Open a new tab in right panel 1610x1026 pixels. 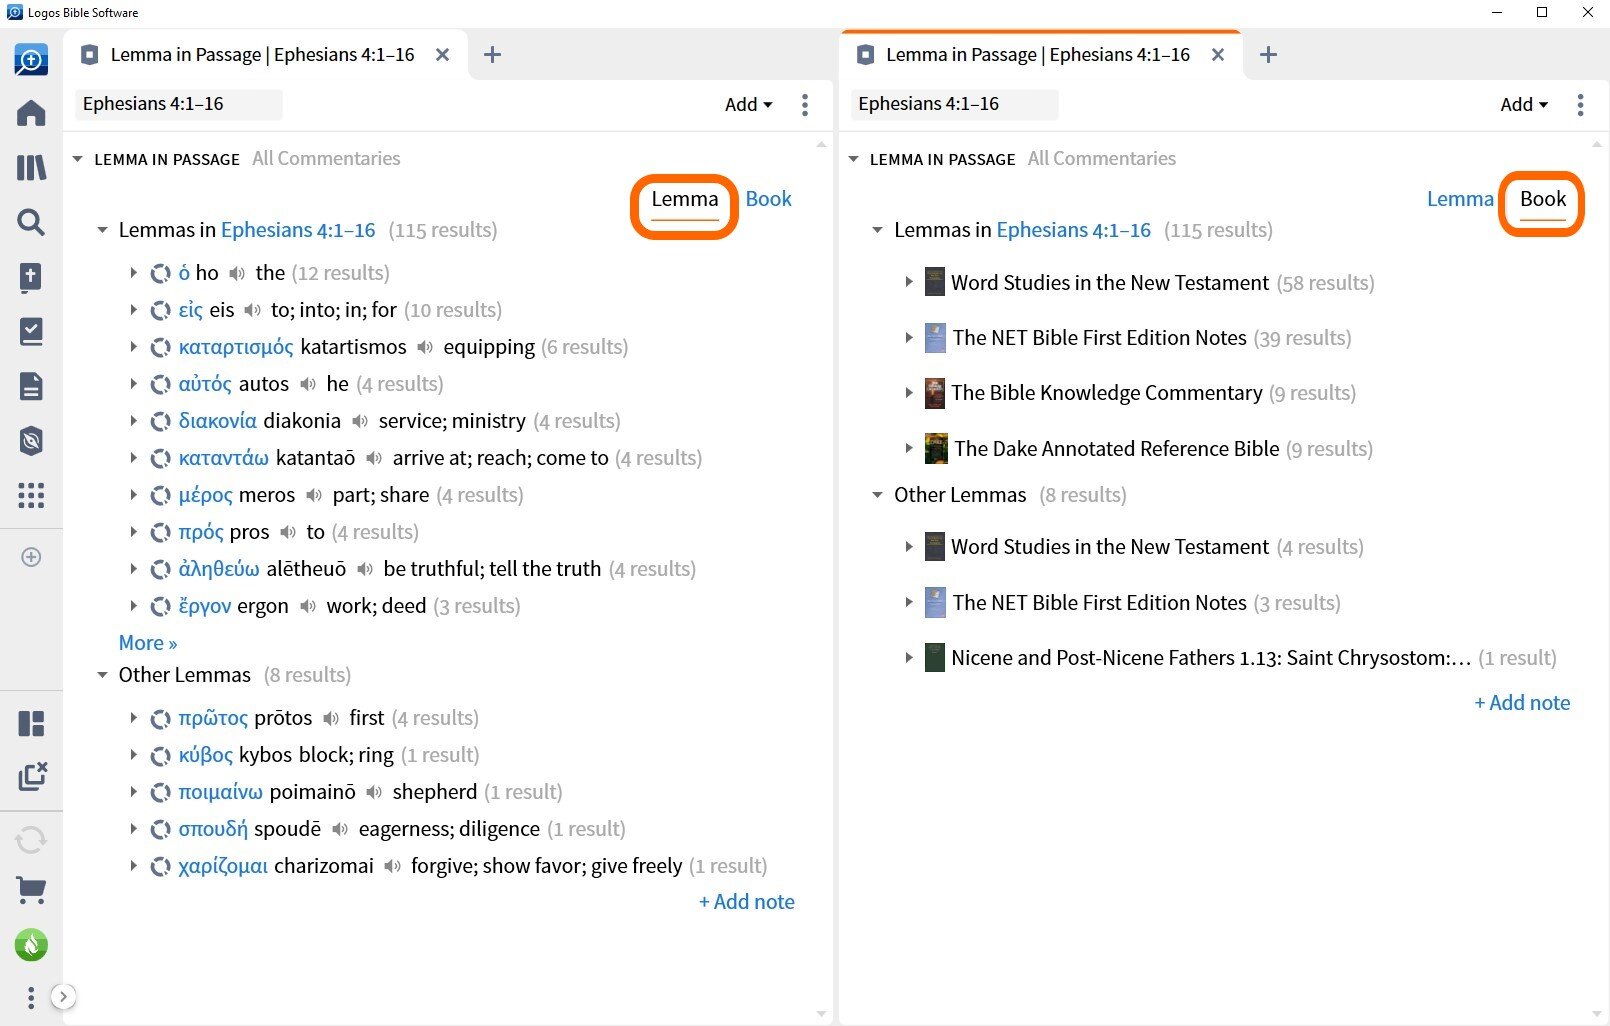[x=1268, y=55]
